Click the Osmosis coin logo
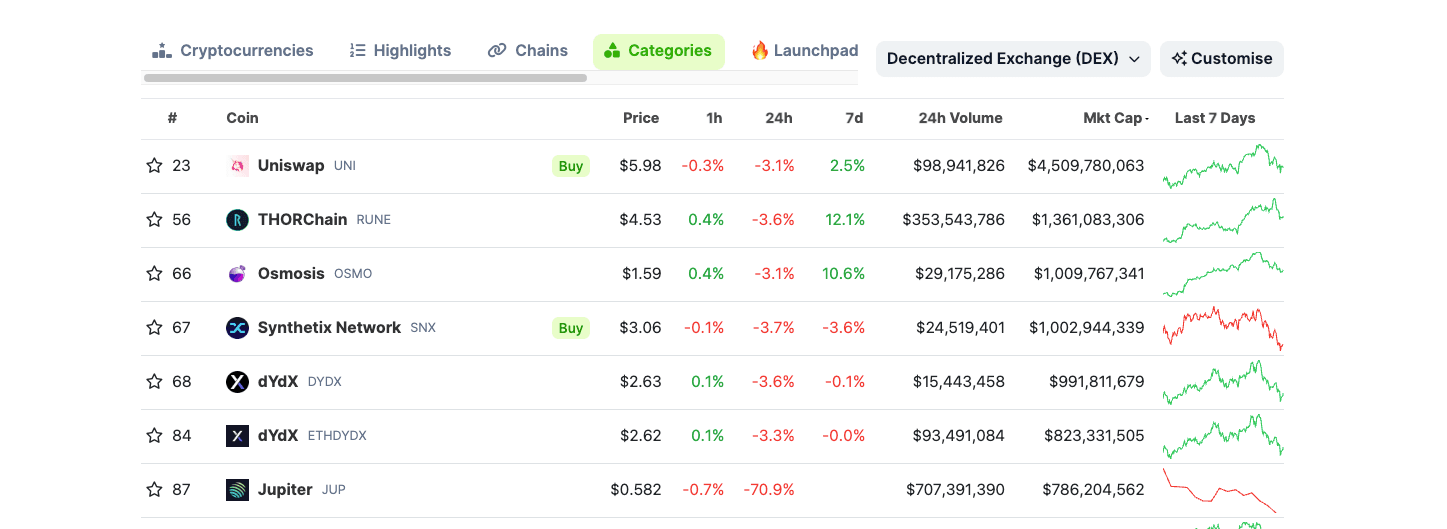The height and width of the screenshot is (529, 1447). point(237,274)
